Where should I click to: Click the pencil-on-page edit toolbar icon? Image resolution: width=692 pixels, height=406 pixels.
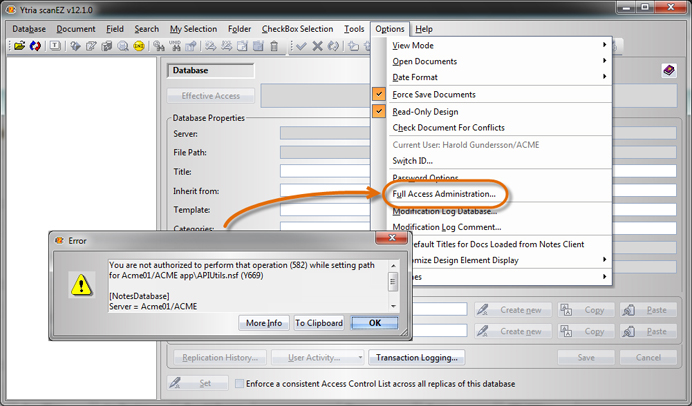coord(91,46)
